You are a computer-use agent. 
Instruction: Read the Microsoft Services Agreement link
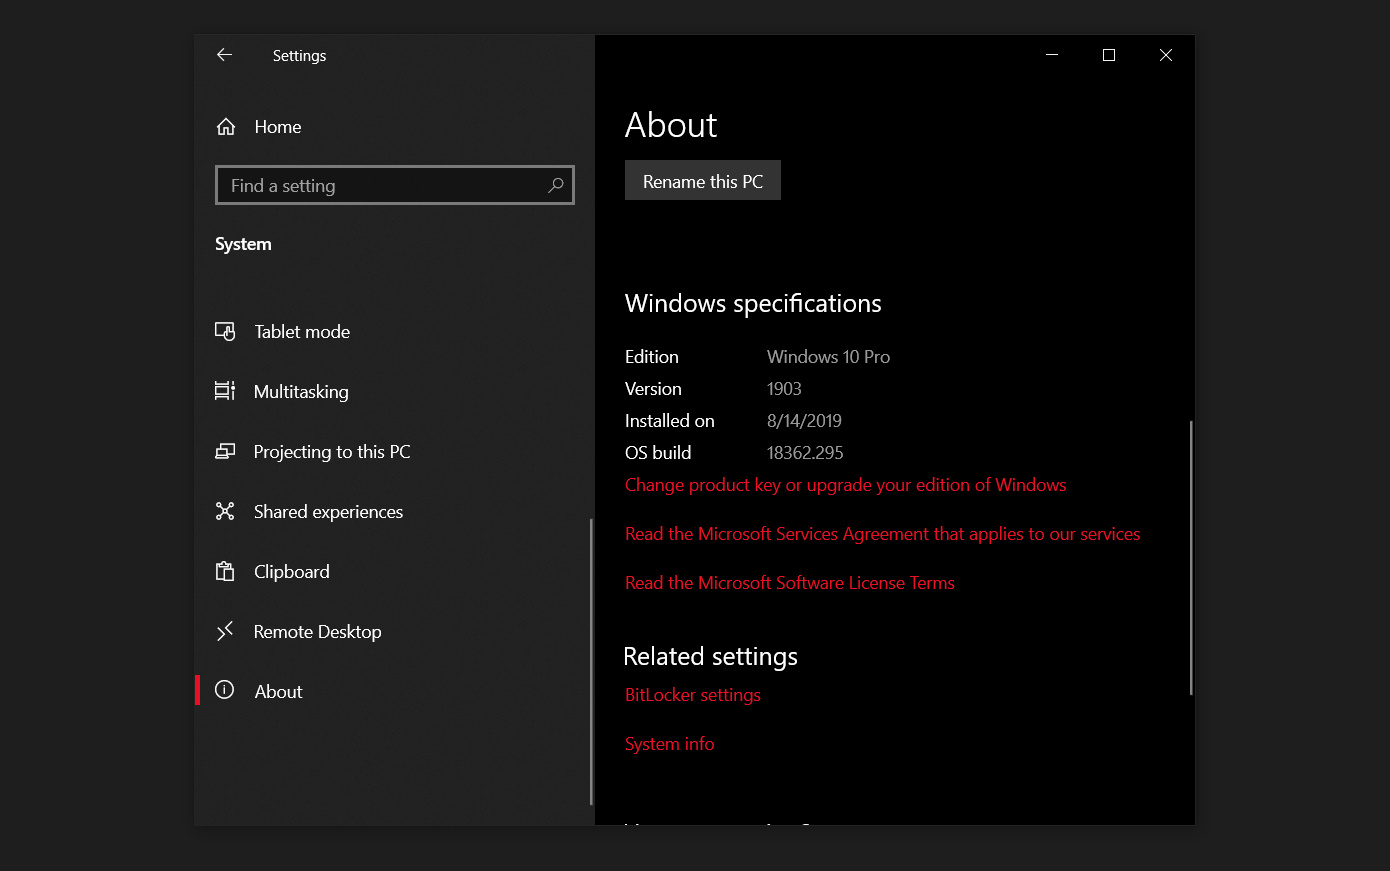[882, 534]
